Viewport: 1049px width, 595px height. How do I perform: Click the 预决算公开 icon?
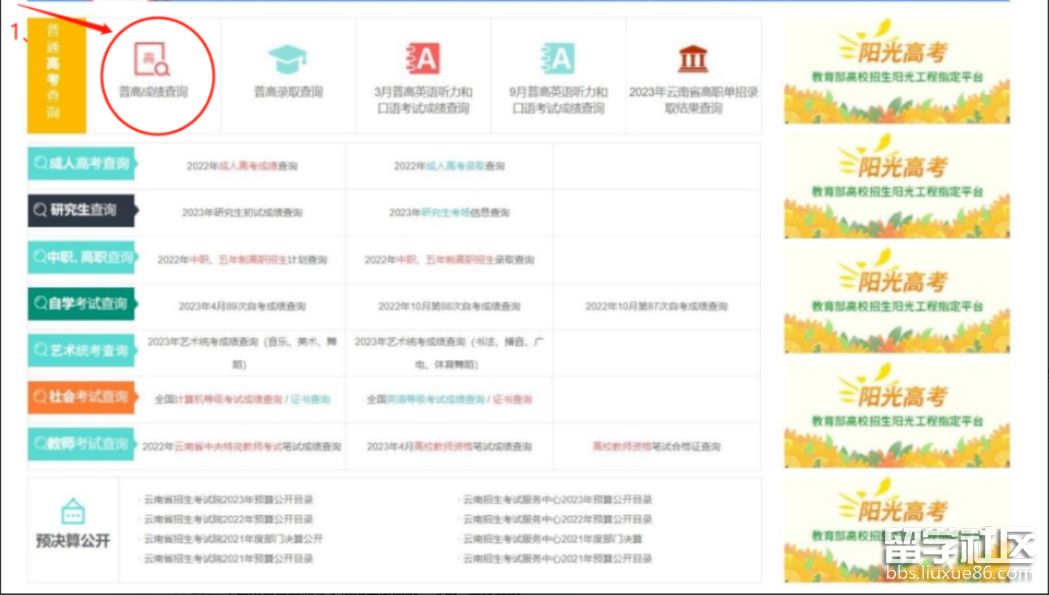tap(73, 512)
